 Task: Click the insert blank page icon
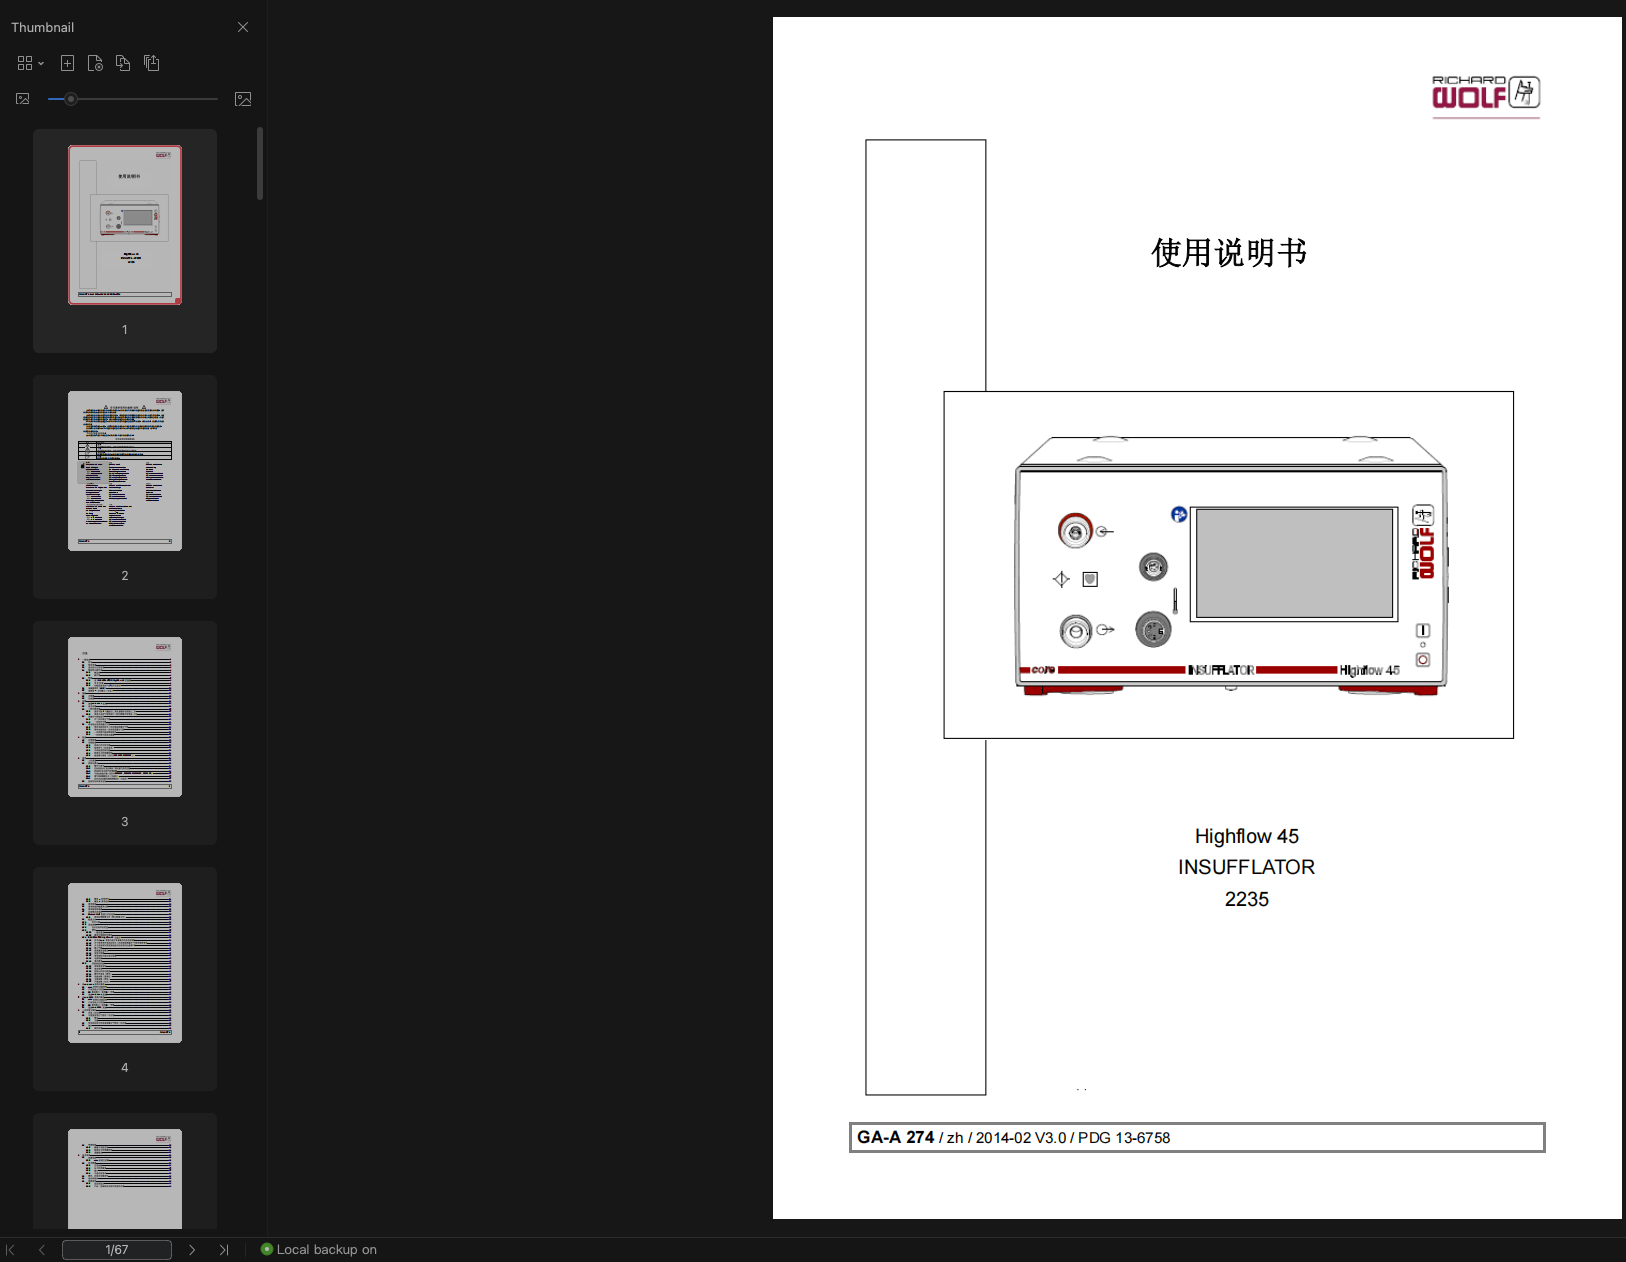click(67, 63)
